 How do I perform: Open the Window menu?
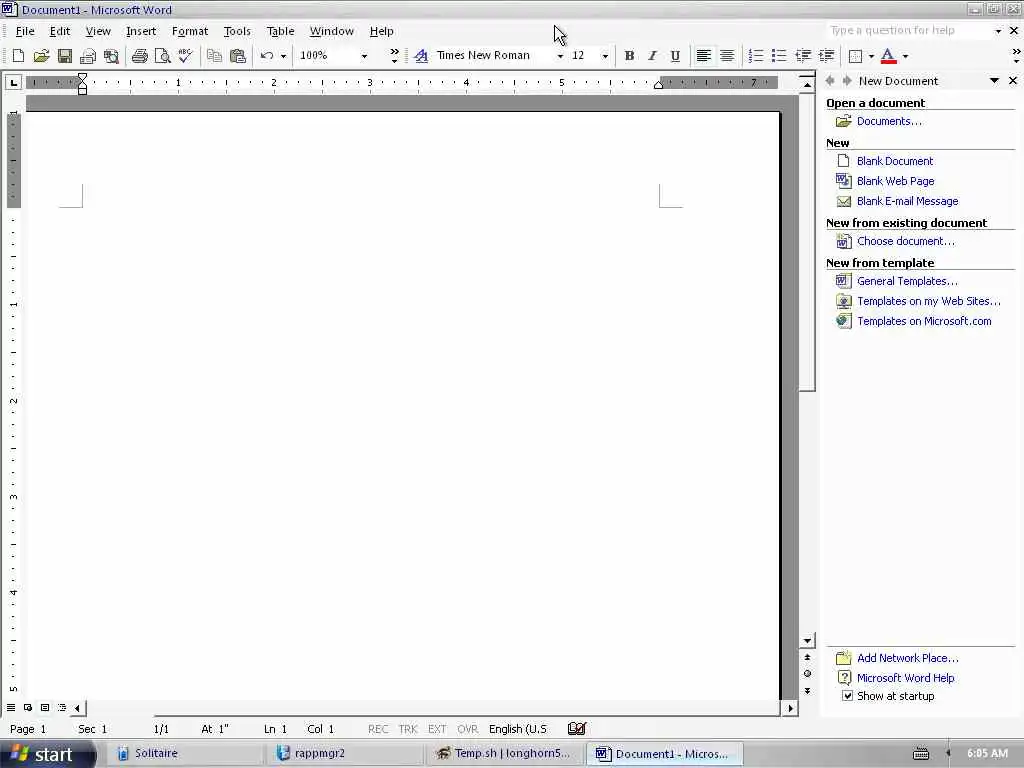pyautogui.click(x=332, y=31)
